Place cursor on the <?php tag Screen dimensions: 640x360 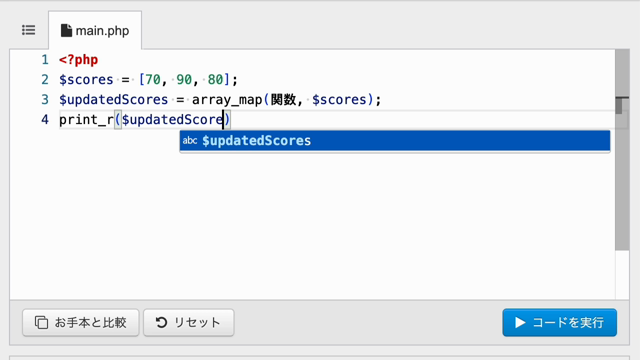click(x=78, y=60)
